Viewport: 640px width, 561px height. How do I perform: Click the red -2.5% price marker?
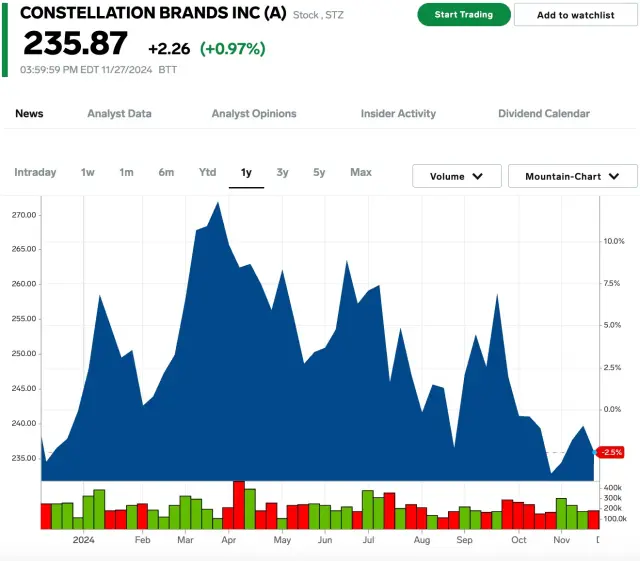click(x=611, y=452)
